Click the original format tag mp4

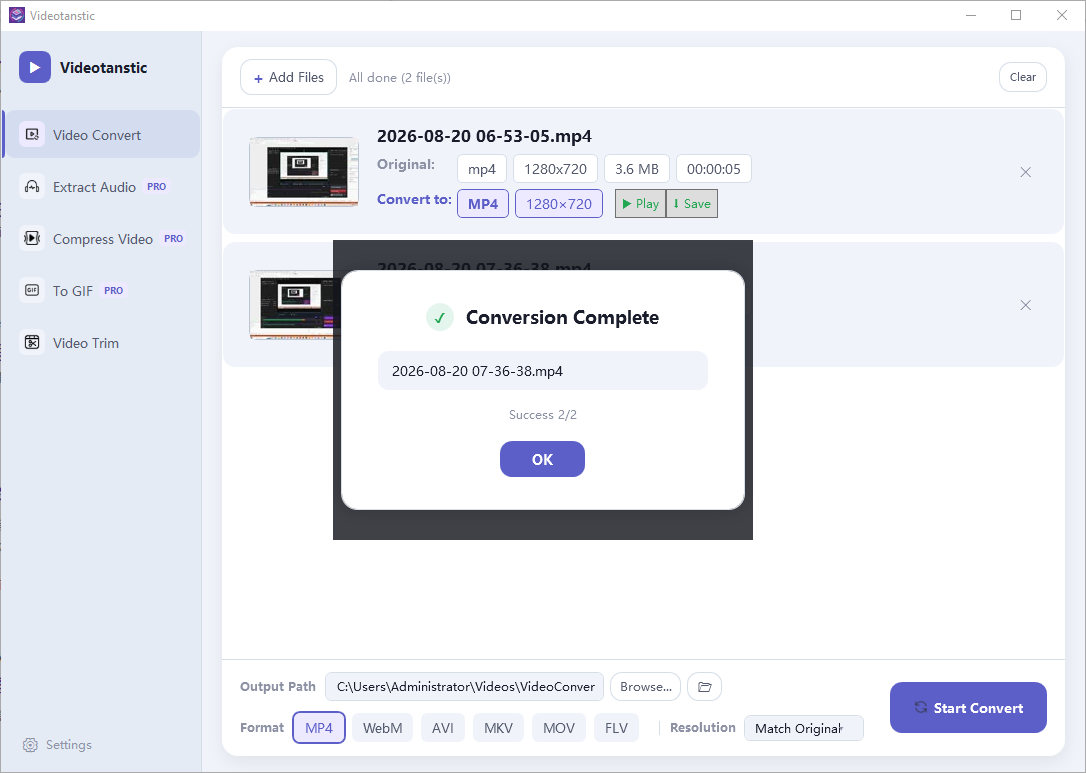[x=482, y=168]
